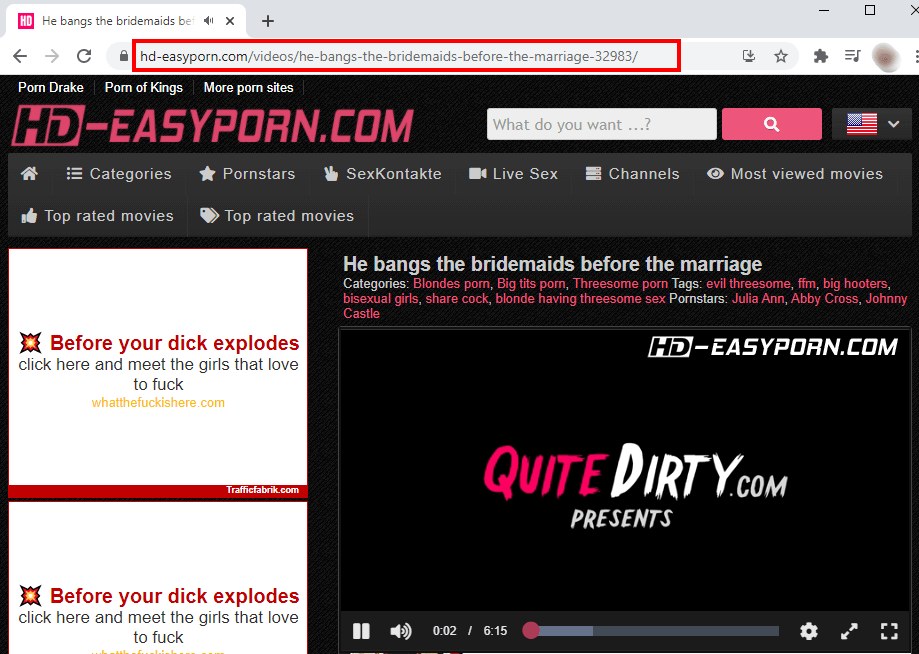Image resolution: width=919 pixels, height=654 pixels.
Task: Open the Pornstars menu item
Action: point(247,173)
